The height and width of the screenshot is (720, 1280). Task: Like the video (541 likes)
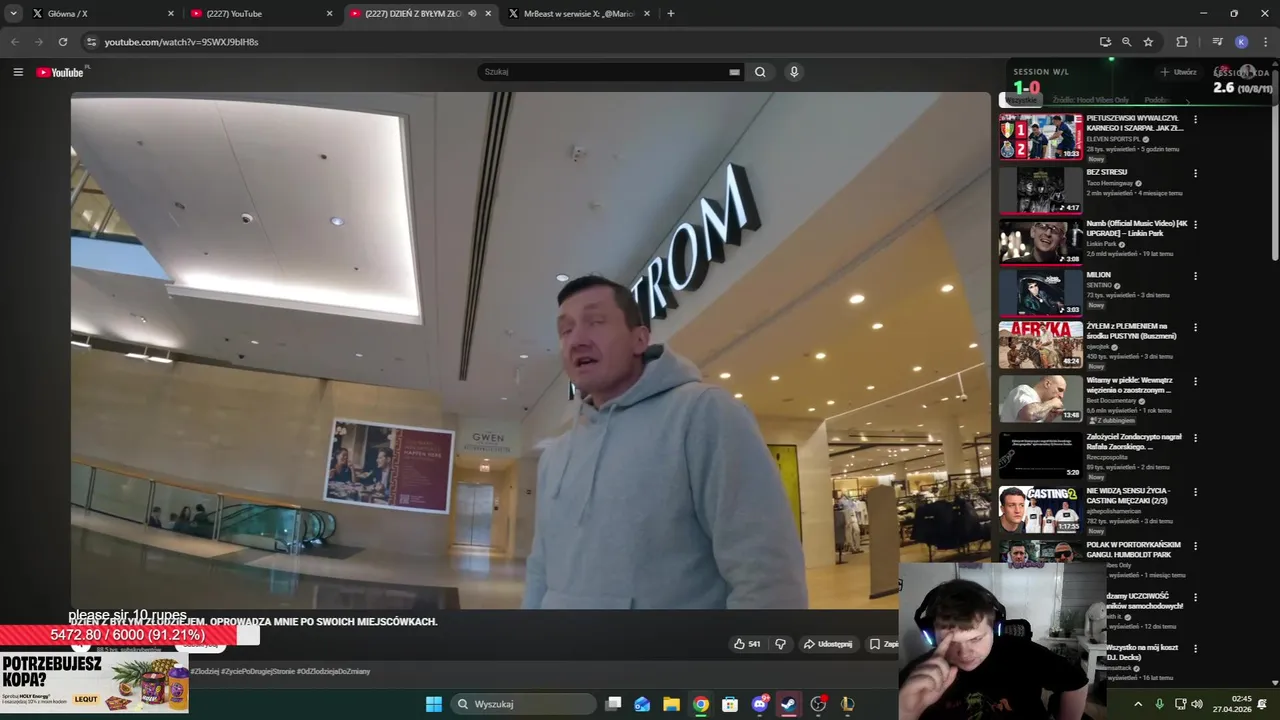(747, 644)
